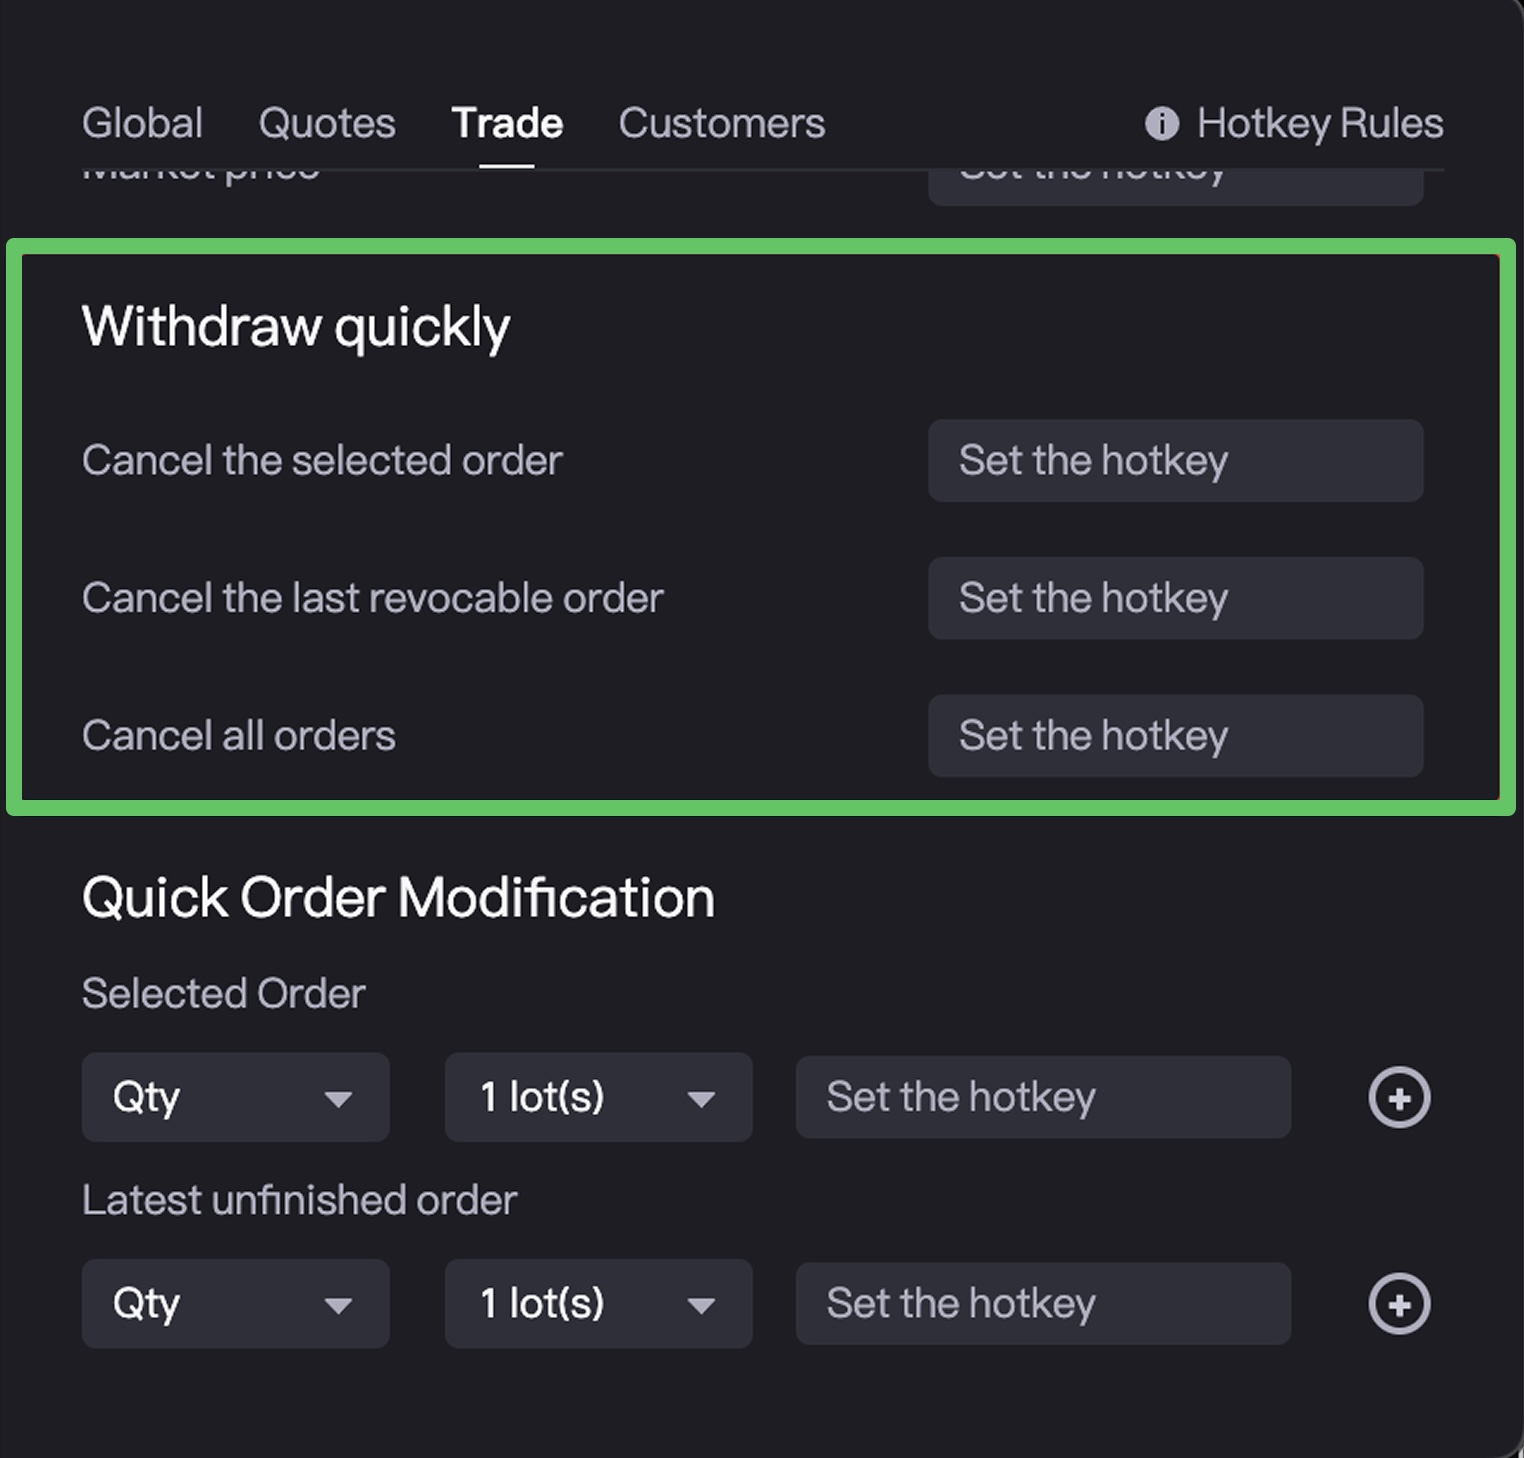Viewport: 1524px width, 1458px height.
Task: Click the Hotkey Rules info icon
Action: (1161, 124)
